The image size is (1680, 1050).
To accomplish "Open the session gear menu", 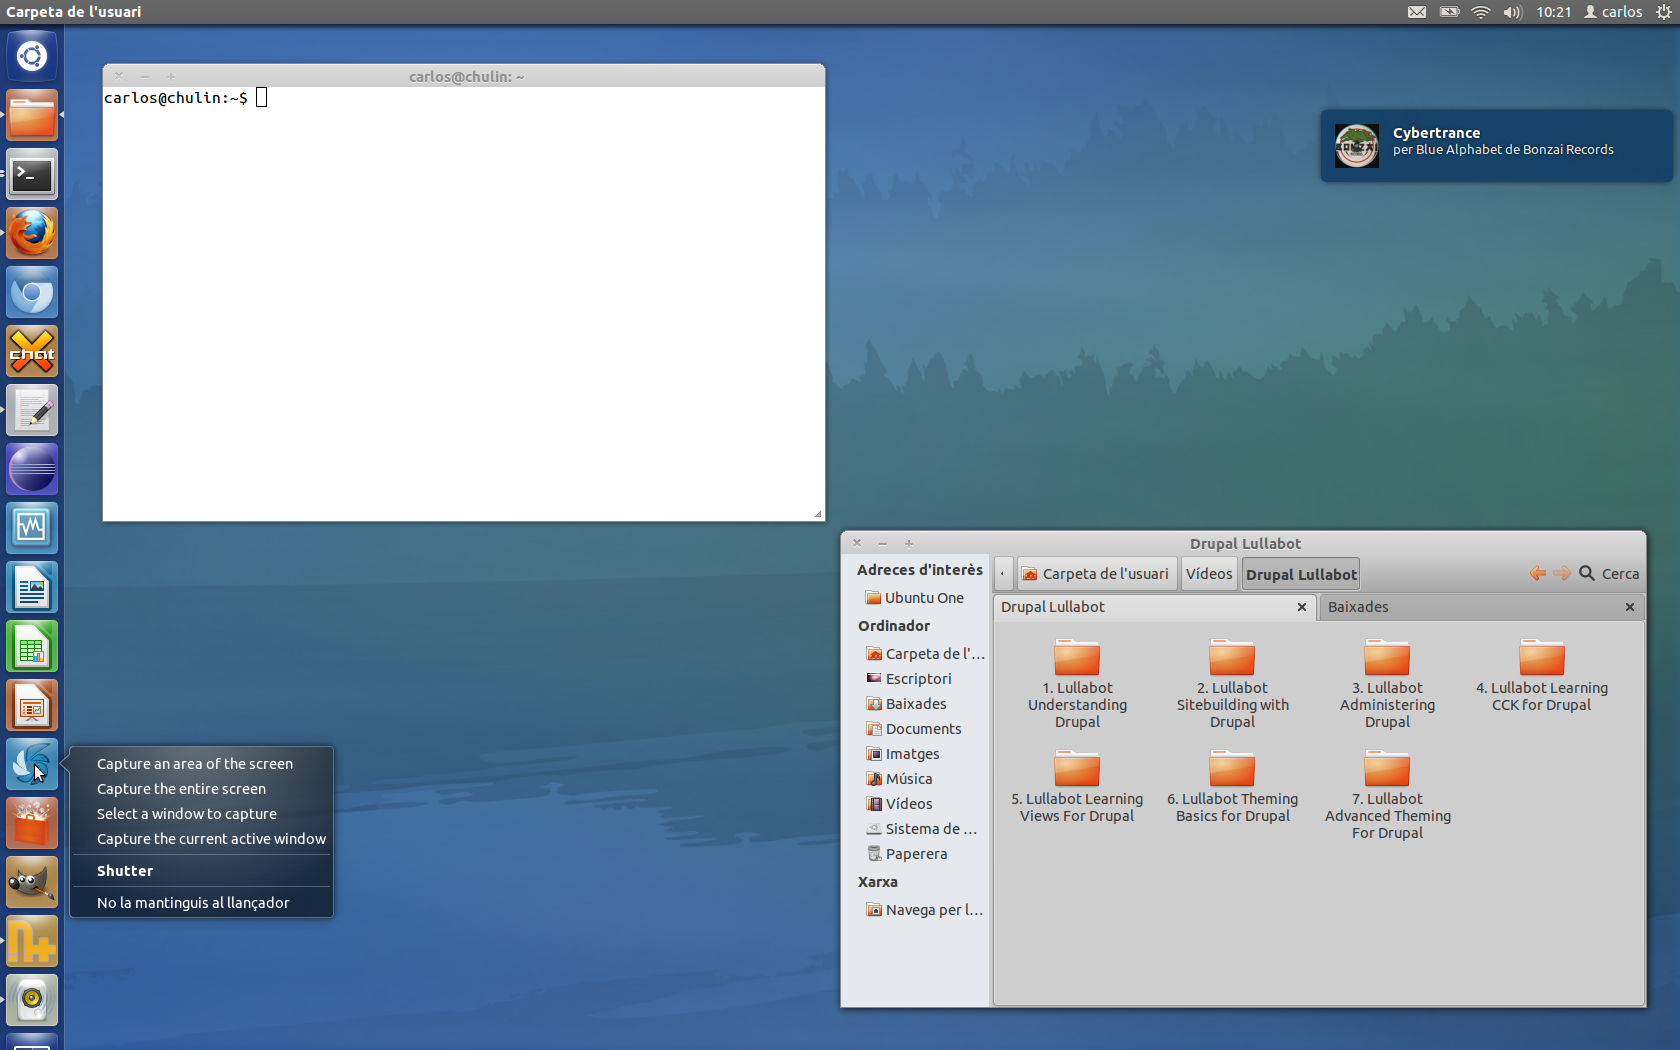I will click(1664, 11).
